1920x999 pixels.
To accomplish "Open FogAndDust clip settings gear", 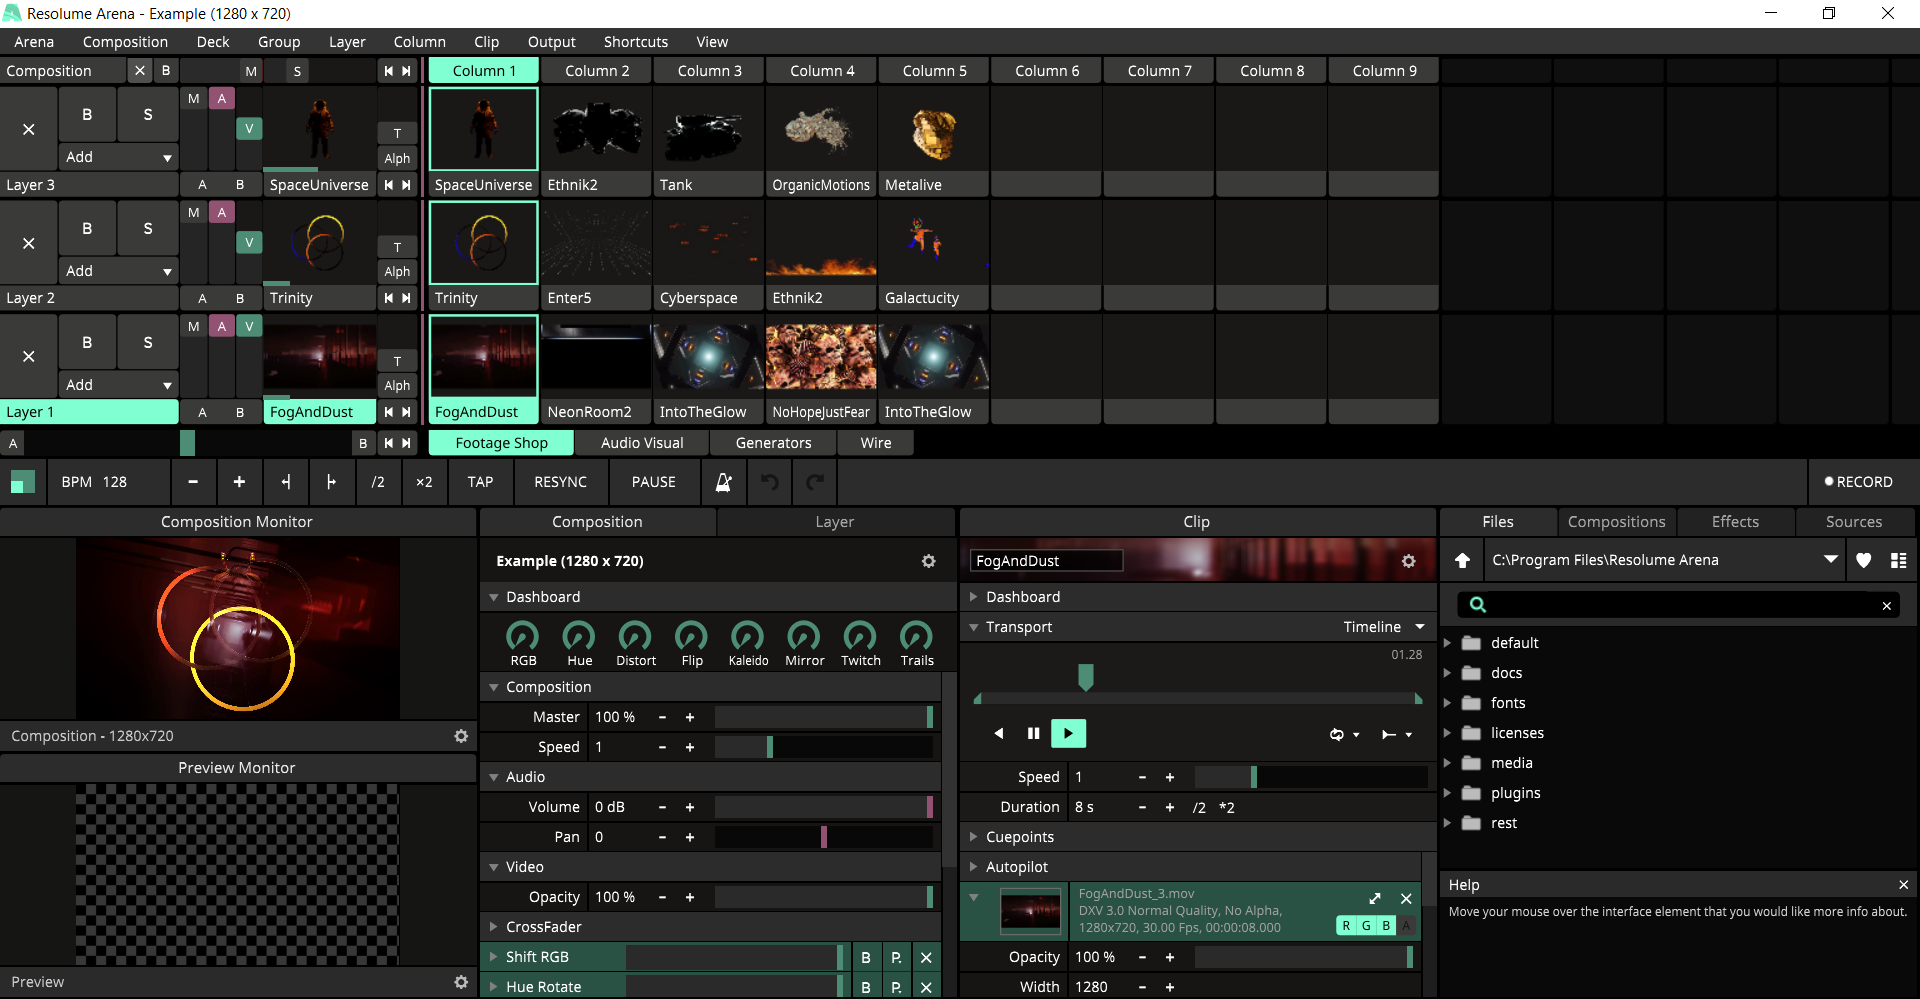I will [x=1408, y=561].
